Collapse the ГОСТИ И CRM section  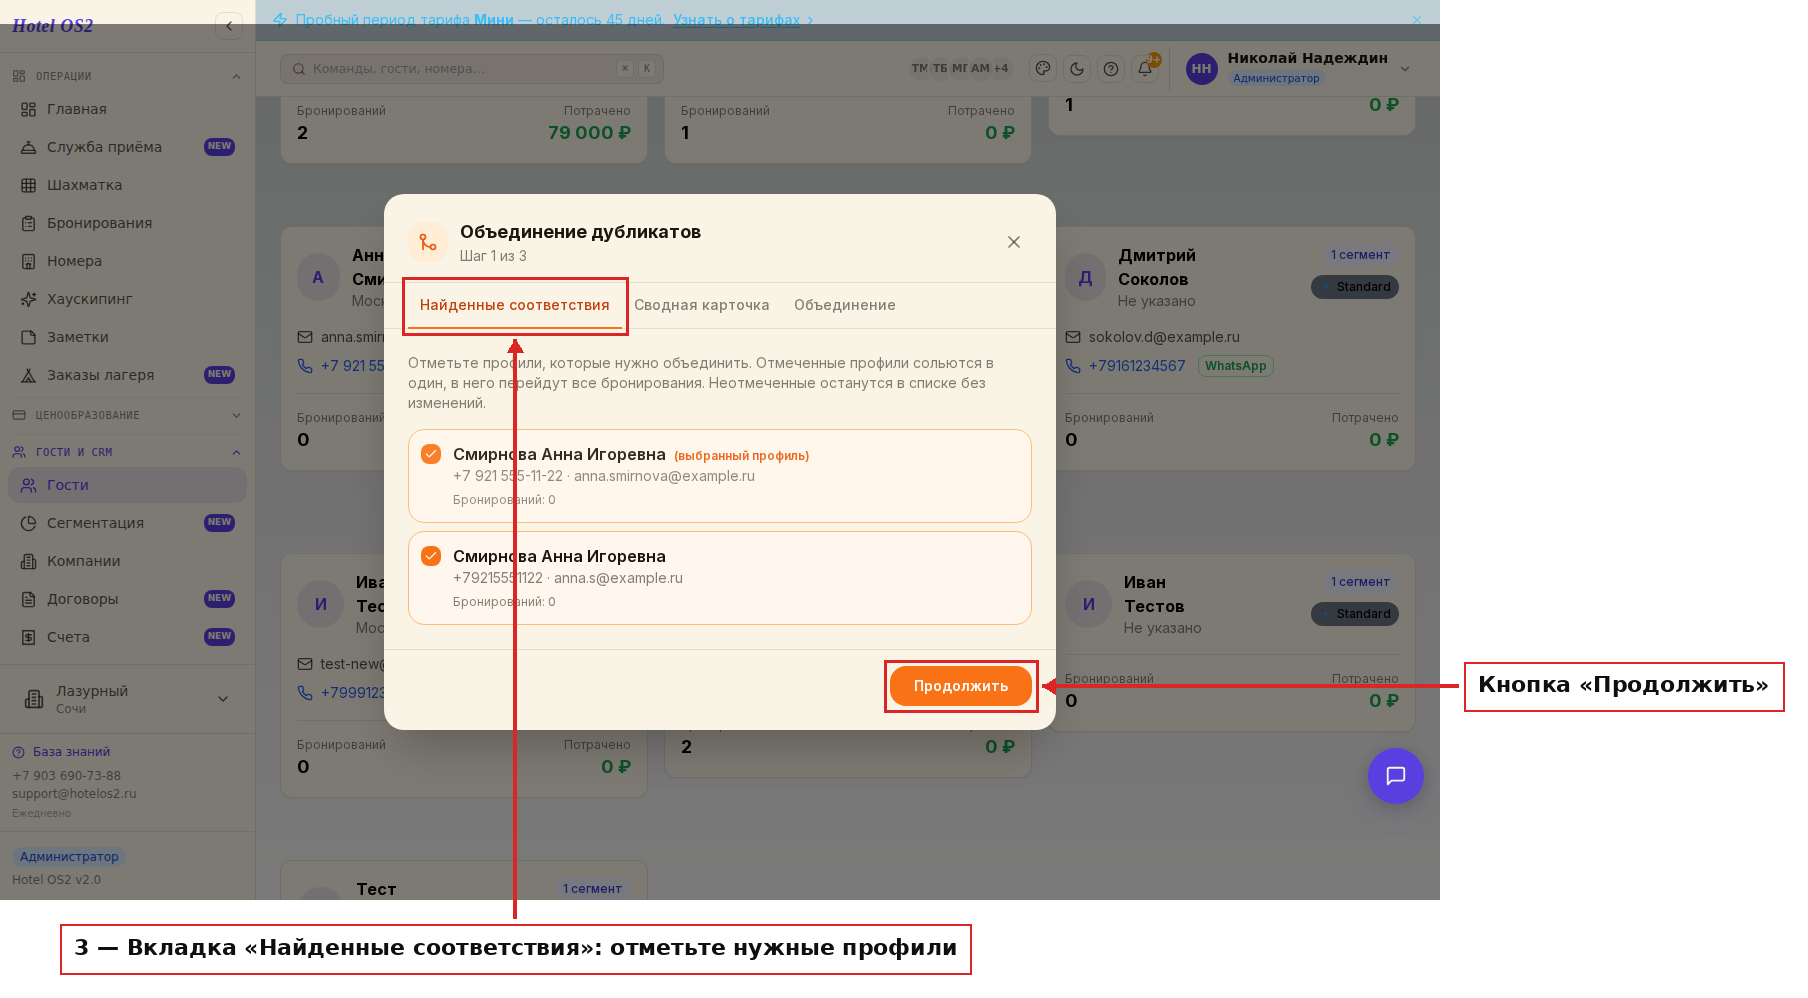coord(127,452)
